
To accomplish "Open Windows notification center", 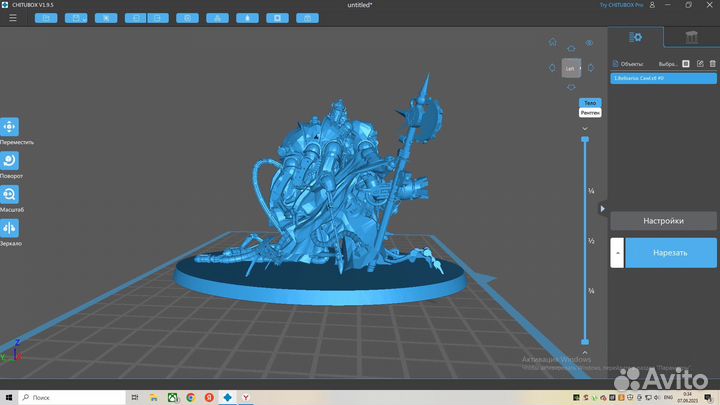I will (x=708, y=397).
